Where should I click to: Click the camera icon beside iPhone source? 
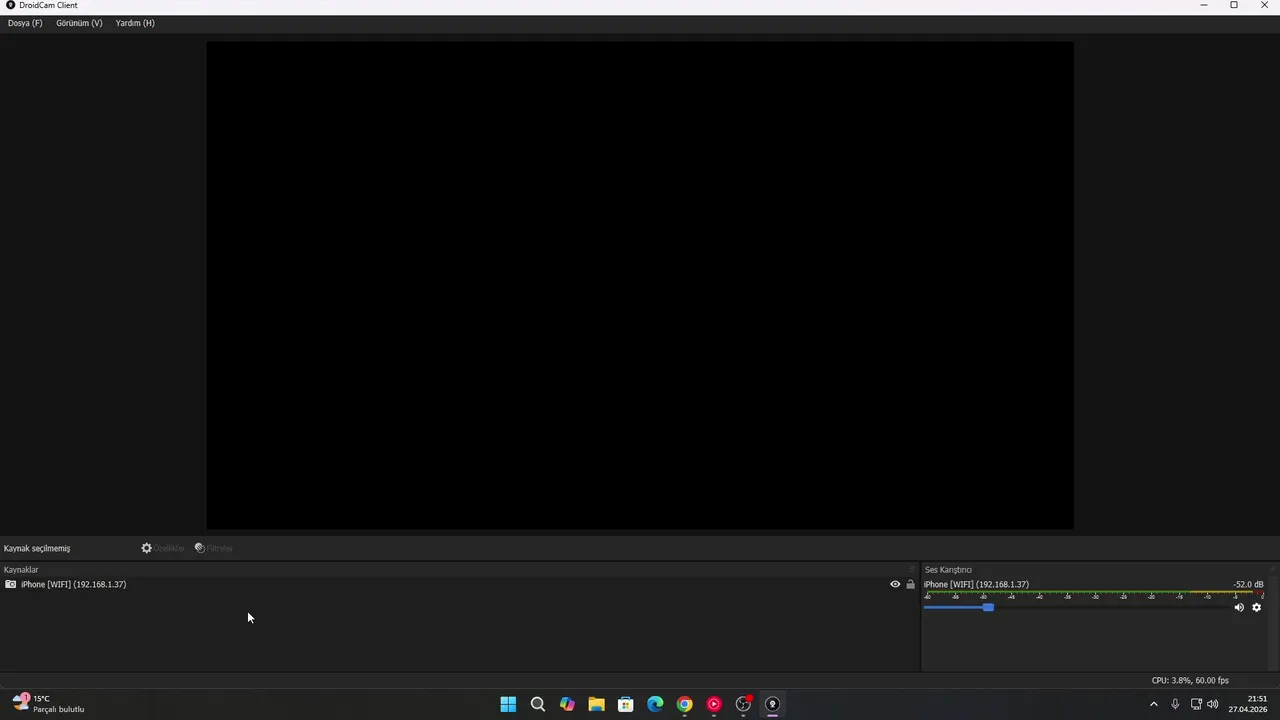tap(11, 584)
